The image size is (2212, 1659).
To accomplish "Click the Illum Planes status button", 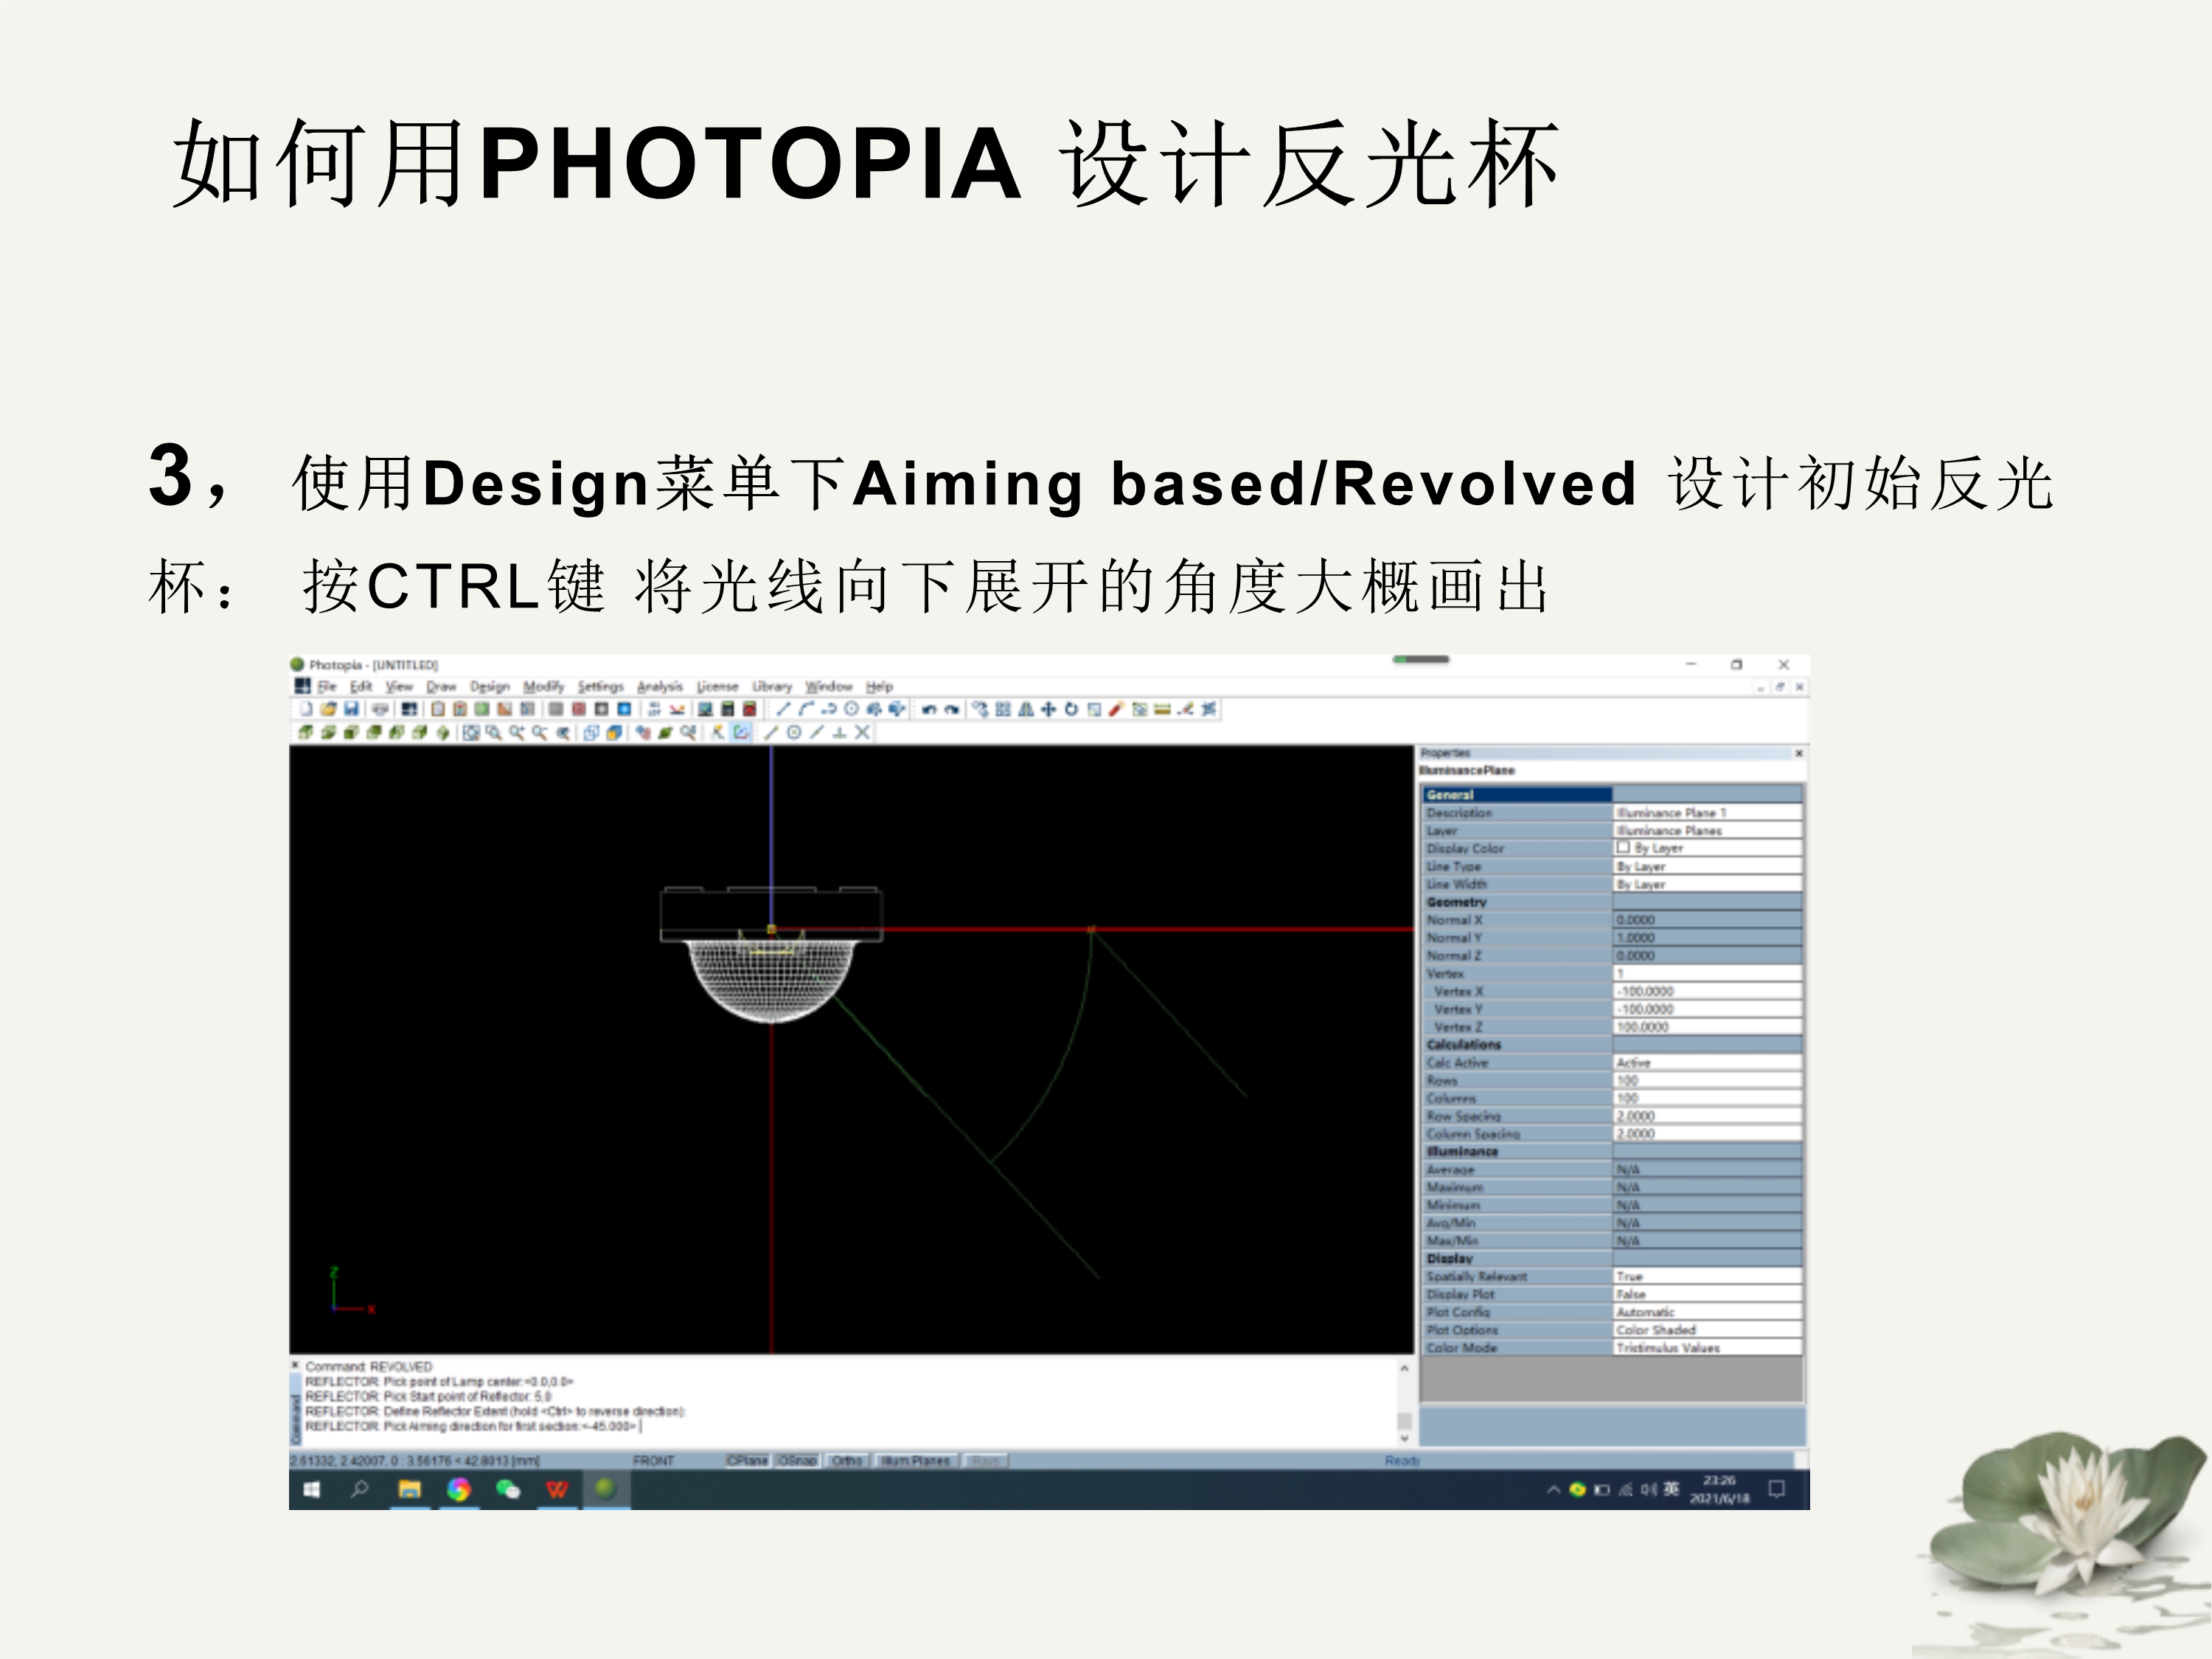I will 915,1461.
